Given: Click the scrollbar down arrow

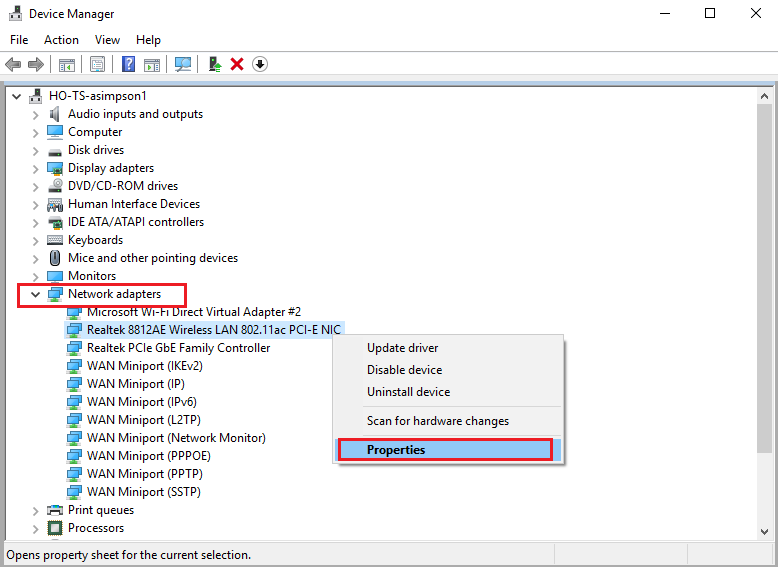Looking at the screenshot, I should coord(764,532).
